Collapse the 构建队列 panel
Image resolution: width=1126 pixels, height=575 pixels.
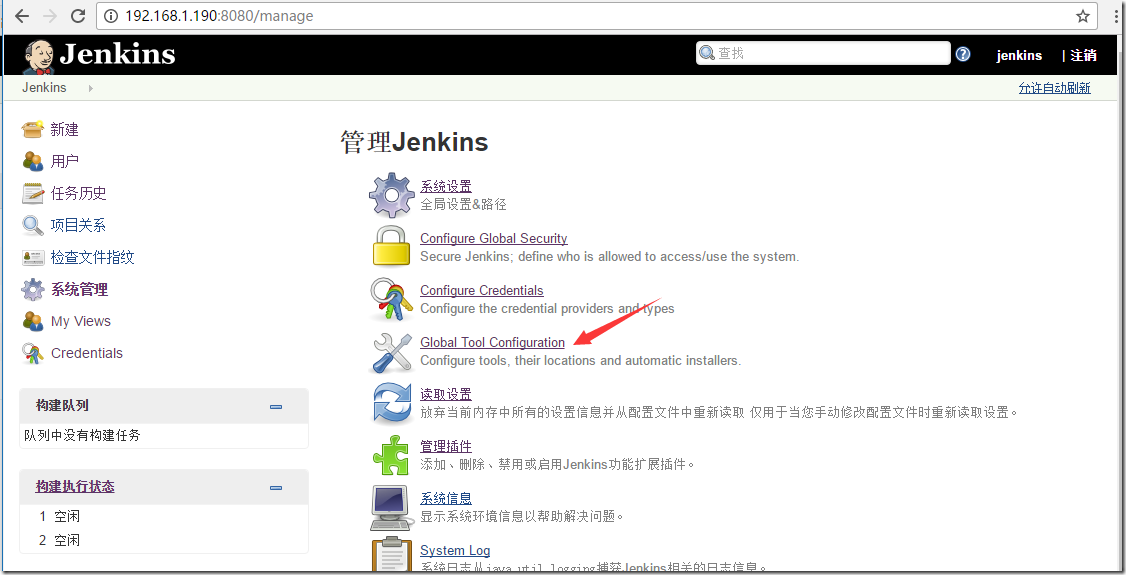pyautogui.click(x=276, y=407)
